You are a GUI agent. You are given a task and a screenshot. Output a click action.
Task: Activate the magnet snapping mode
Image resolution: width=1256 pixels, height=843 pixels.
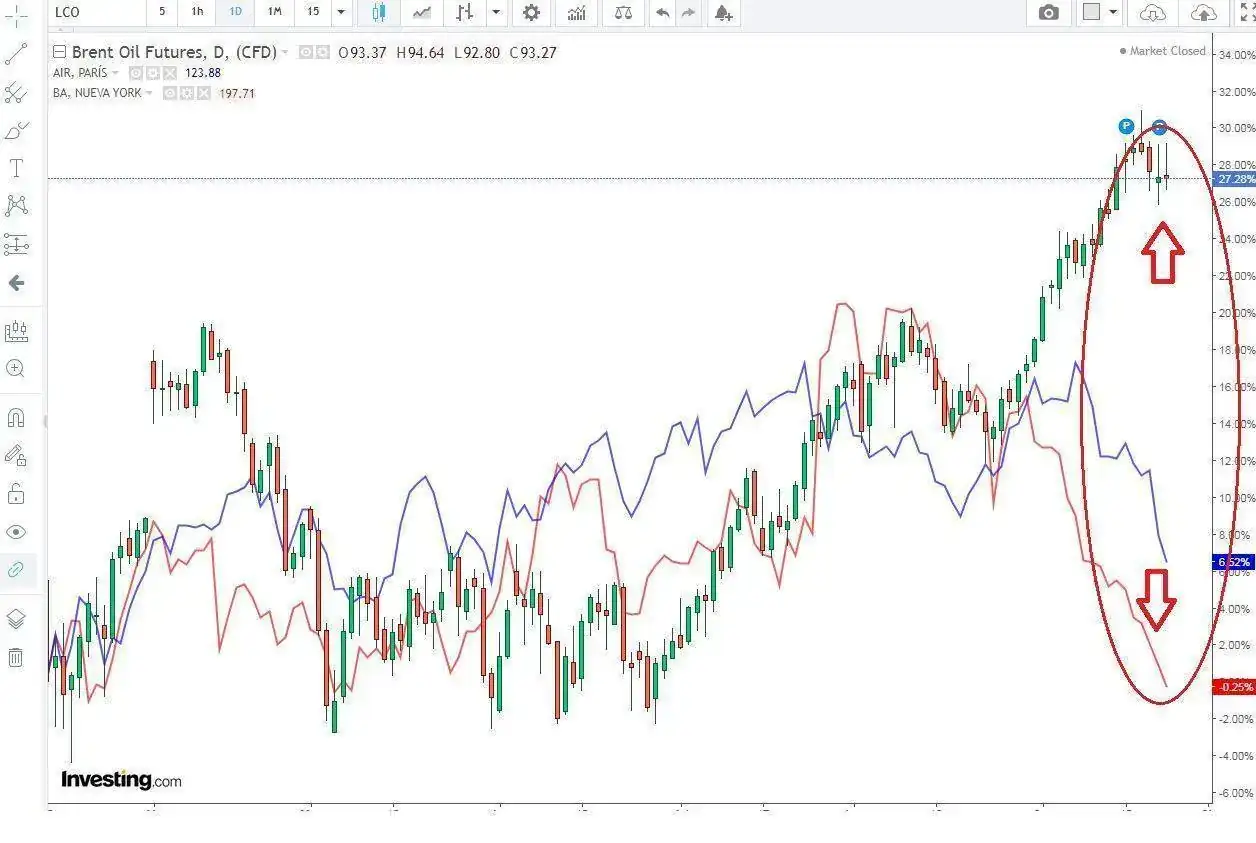pos(16,417)
